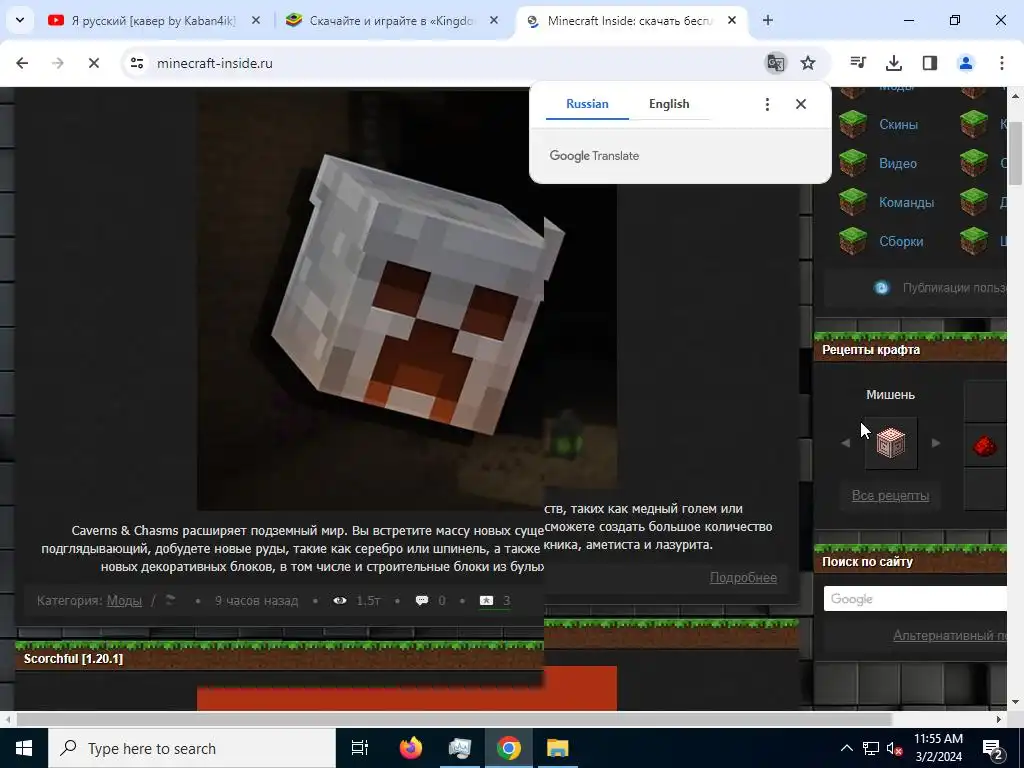Open a new browser tab

tap(768, 21)
